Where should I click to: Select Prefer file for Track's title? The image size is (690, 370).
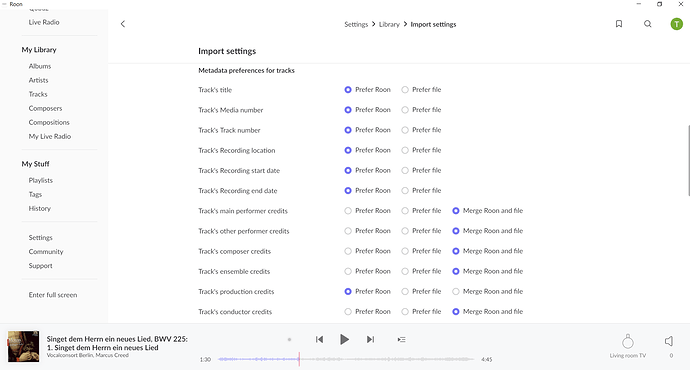405,90
